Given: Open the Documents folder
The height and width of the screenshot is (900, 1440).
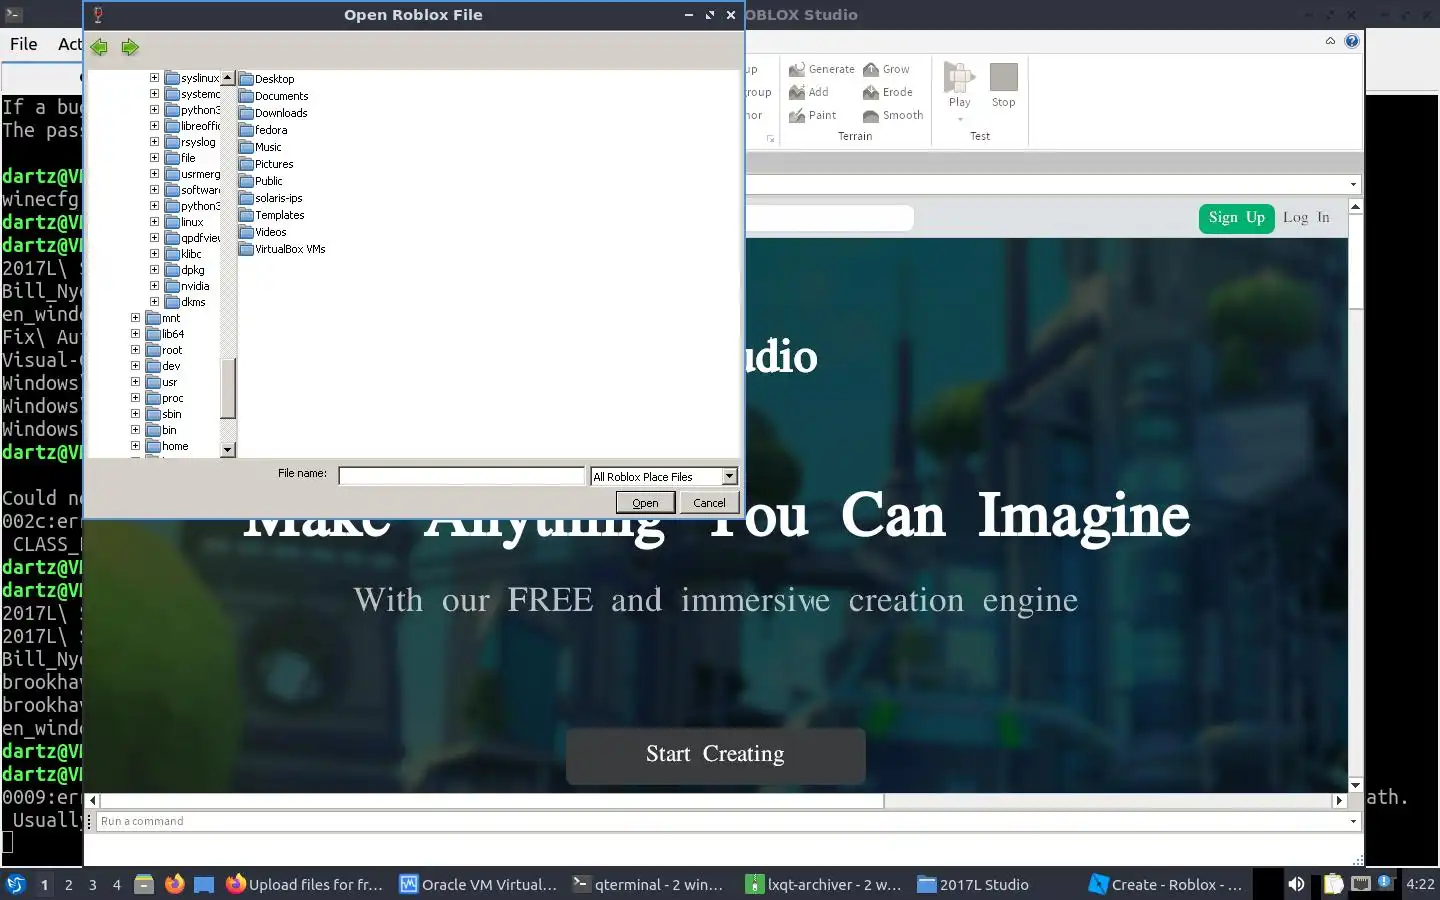Looking at the screenshot, I should click(274, 96).
